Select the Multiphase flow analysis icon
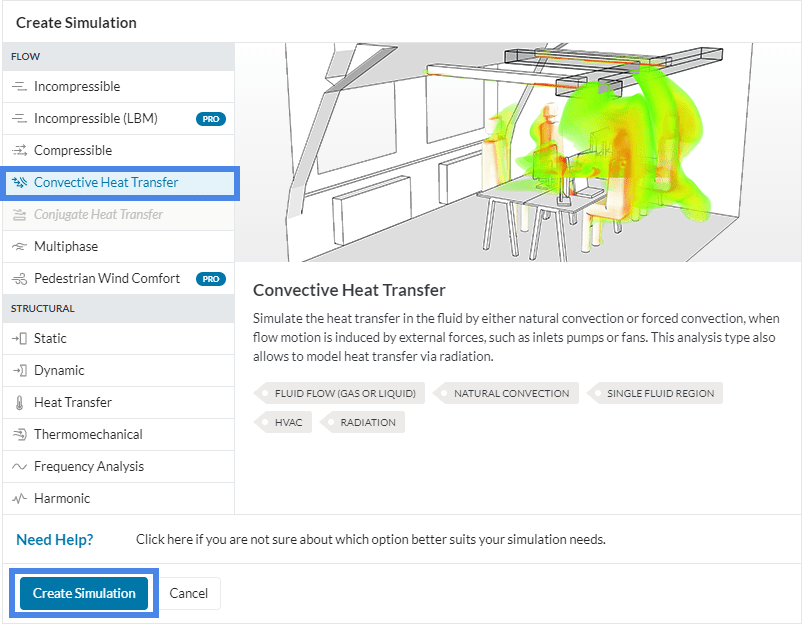The image size is (802, 624). click(17, 246)
